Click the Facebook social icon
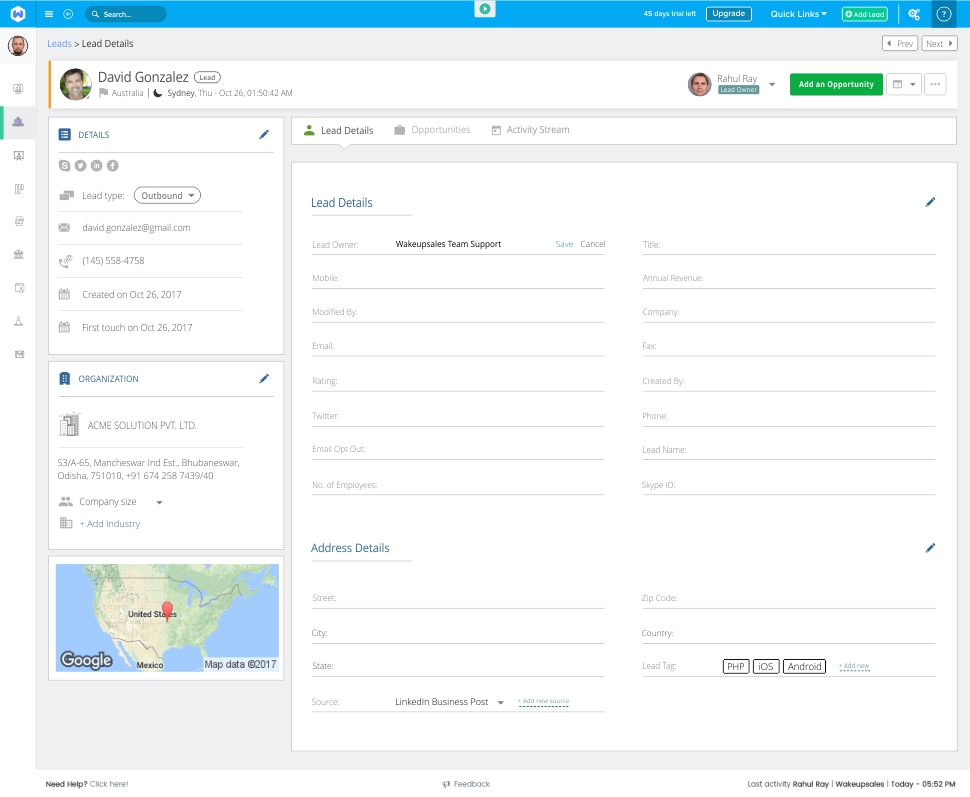This screenshot has height=797, width=970. [x=113, y=165]
